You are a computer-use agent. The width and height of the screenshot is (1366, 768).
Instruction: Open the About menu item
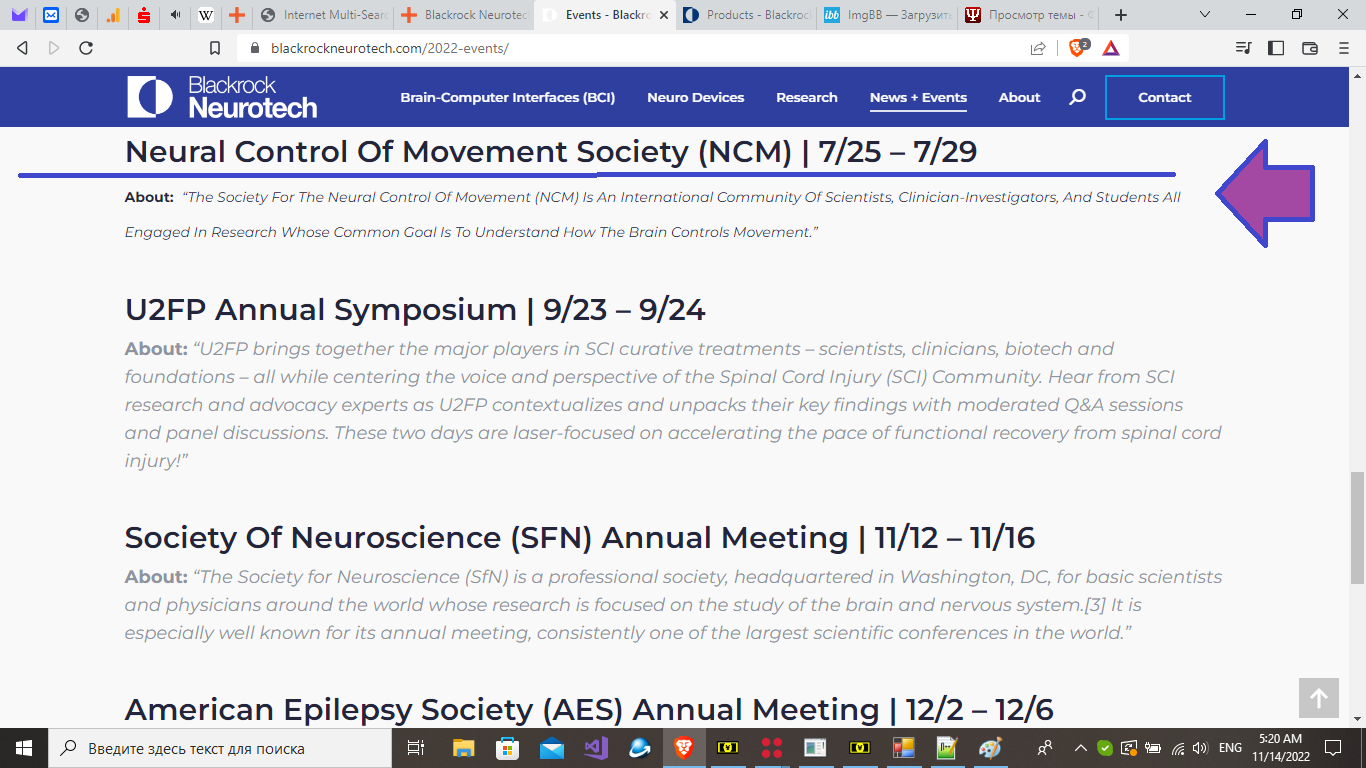(1019, 97)
